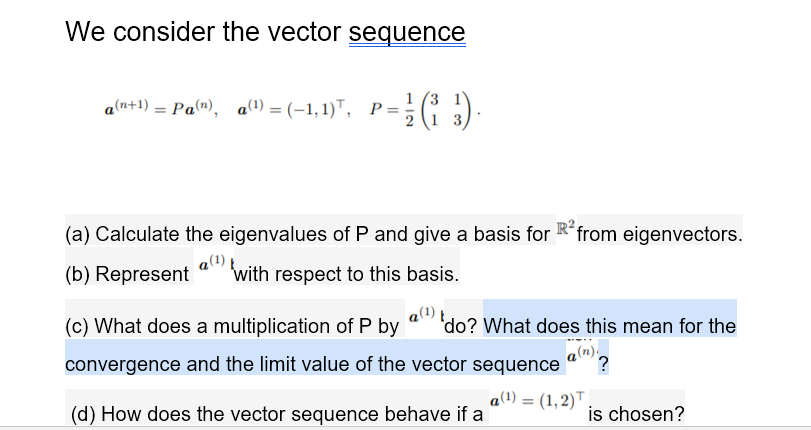Click the a(1) symbol in part (b)

tap(212, 263)
